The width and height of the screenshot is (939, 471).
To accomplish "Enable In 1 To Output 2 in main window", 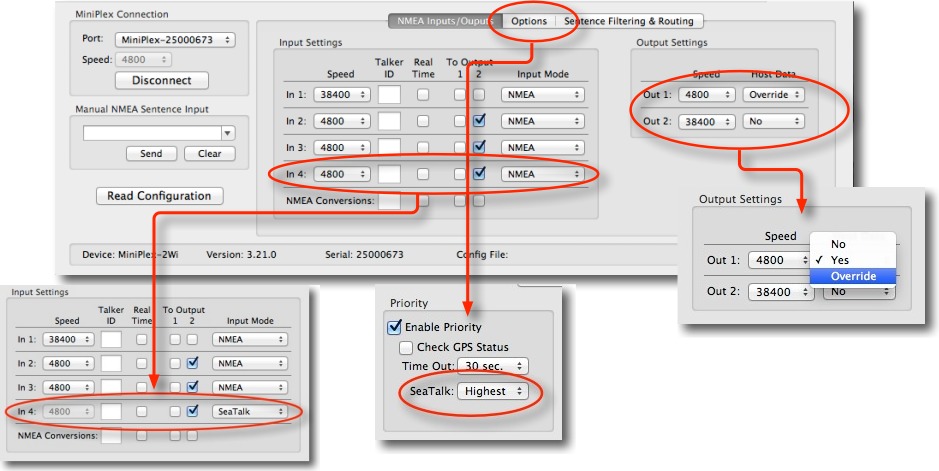I will (478, 95).
